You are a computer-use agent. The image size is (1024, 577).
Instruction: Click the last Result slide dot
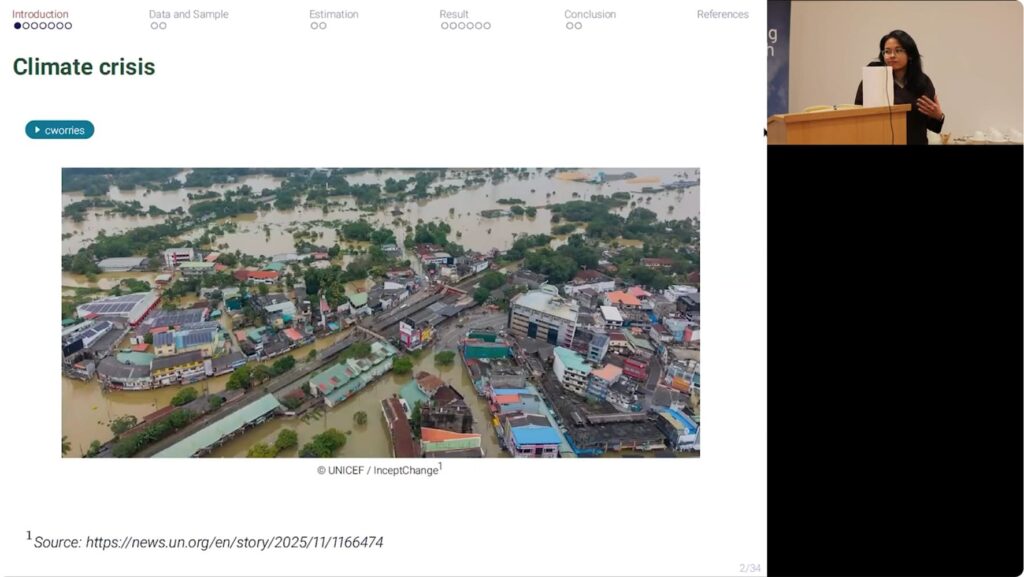click(487, 26)
